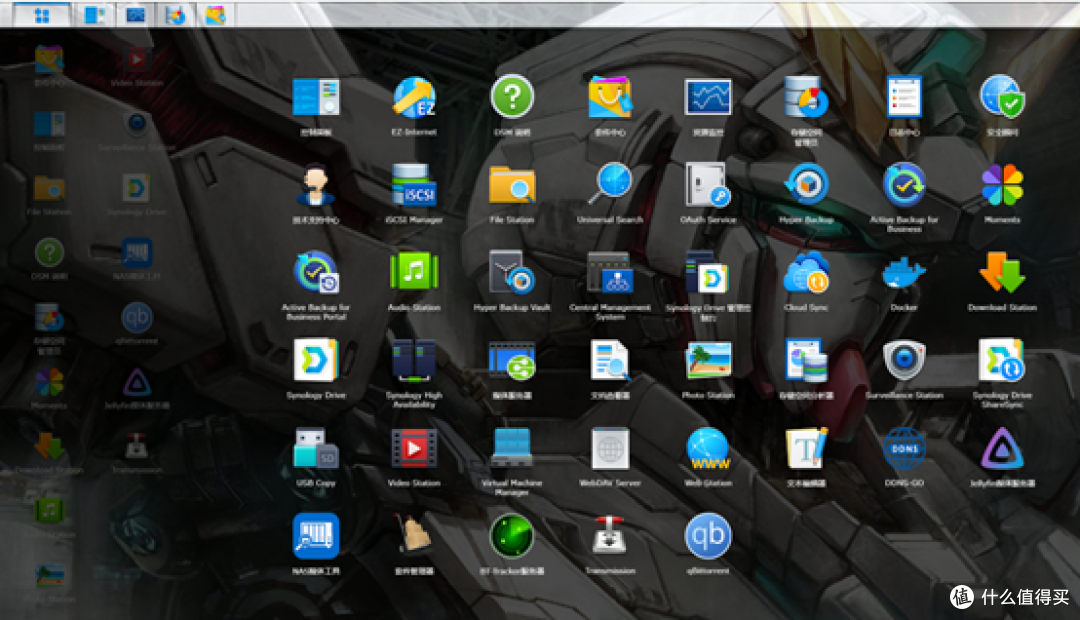Launch BT Tracker green radar icon
Screen dimensions: 1080x620
tap(512, 535)
